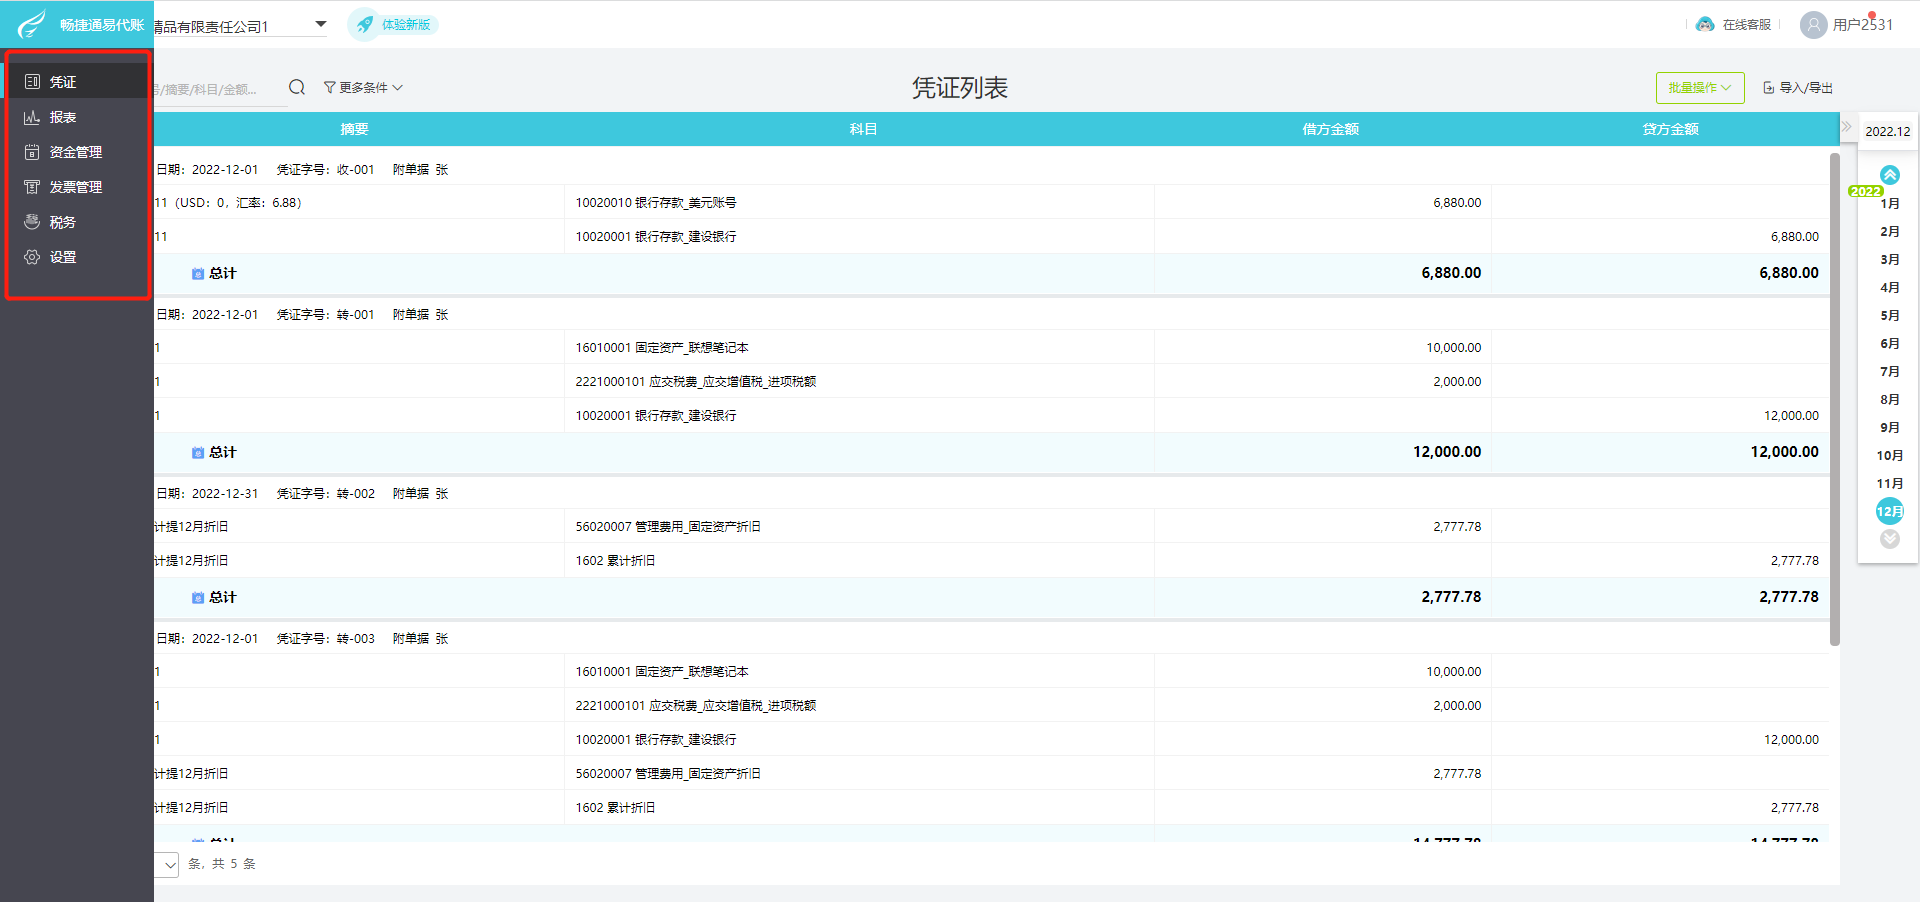The width and height of the screenshot is (1920, 902).
Task: Collapse the month panel with double-chevron
Action: coord(1847,127)
